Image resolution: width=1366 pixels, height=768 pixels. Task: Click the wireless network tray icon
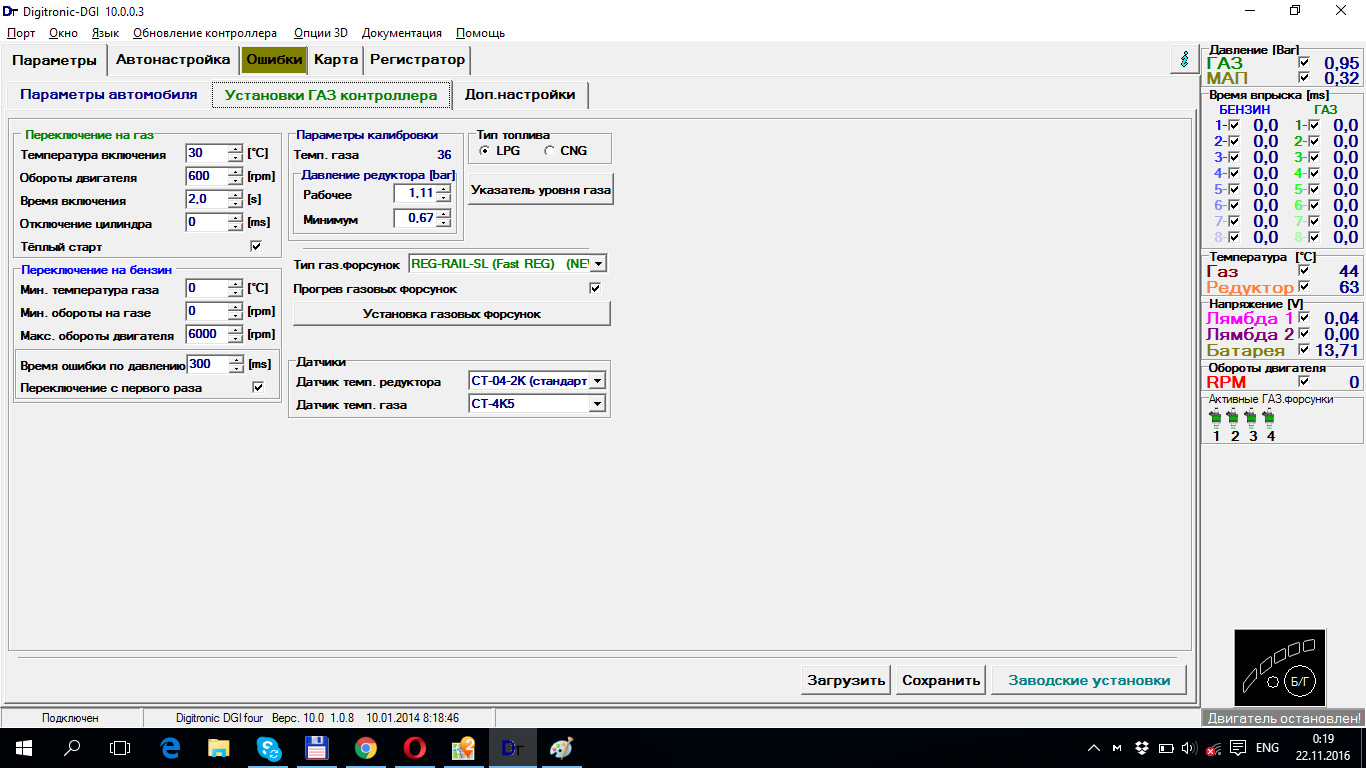1213,748
